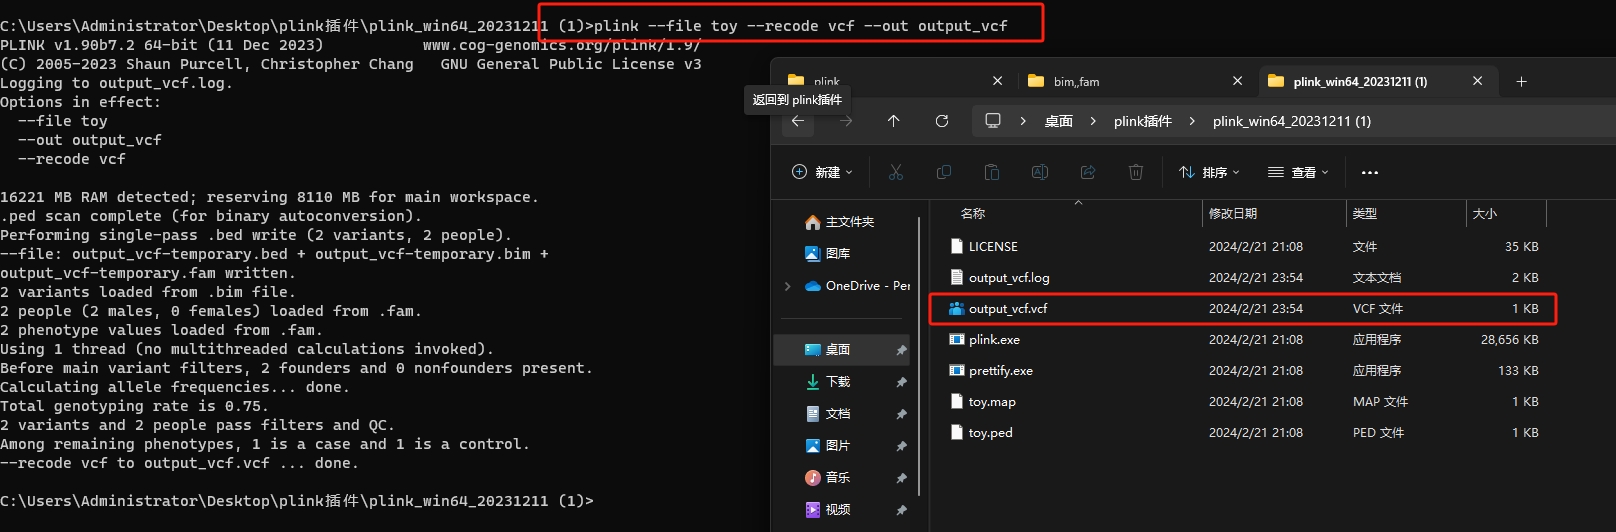The width and height of the screenshot is (1616, 532).
Task: Click the Share icon in toolbar
Action: (x=1087, y=172)
